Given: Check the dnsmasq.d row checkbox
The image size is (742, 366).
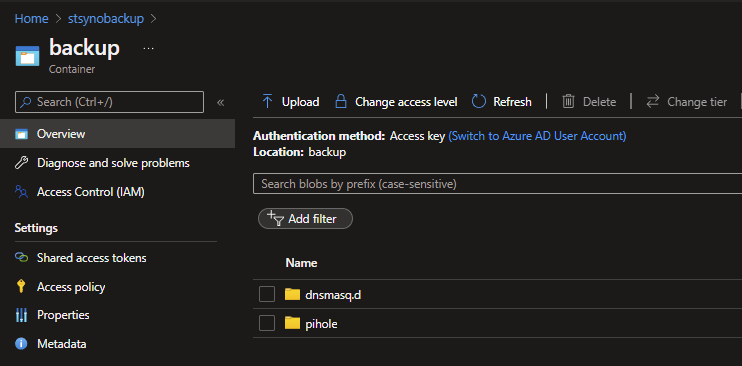Looking at the screenshot, I should [267, 295].
